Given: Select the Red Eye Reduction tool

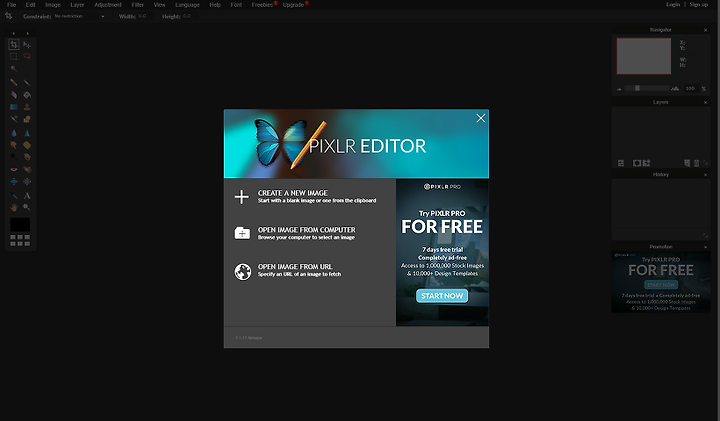Looking at the screenshot, I should point(14,169).
